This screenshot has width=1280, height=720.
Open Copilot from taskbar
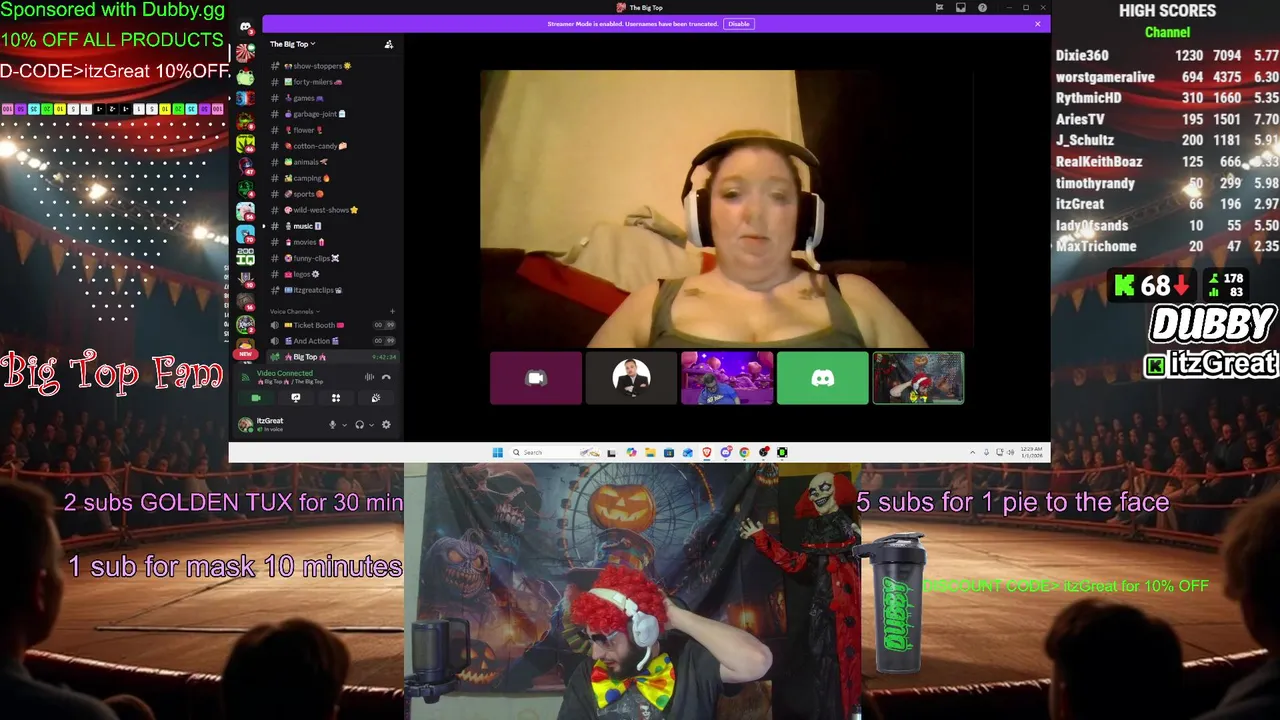631,452
